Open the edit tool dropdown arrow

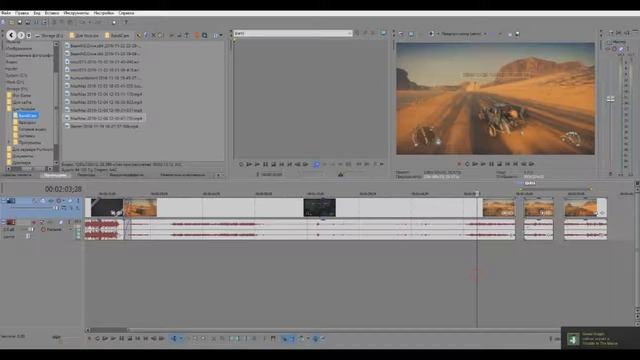[181, 338]
